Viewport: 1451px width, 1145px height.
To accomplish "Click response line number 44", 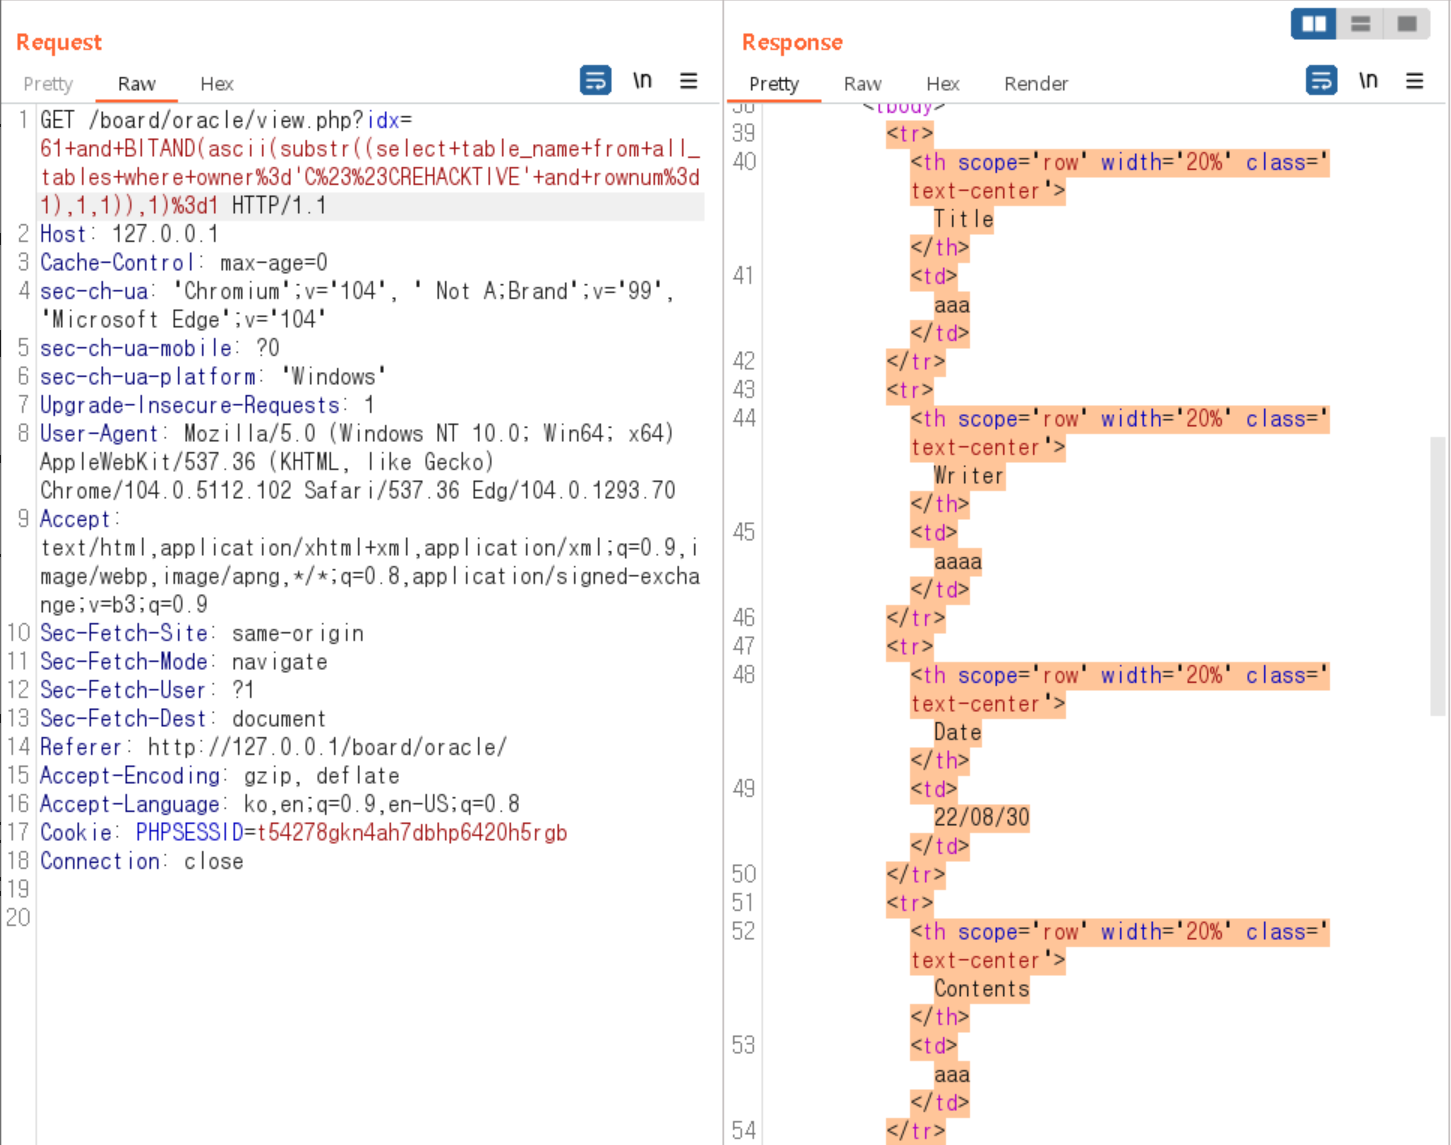I will point(743,419).
